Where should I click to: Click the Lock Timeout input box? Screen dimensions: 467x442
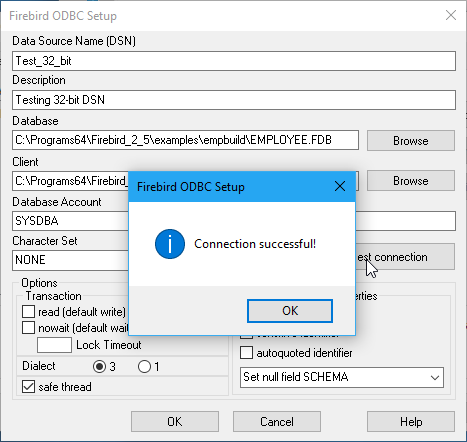[x=54, y=345]
